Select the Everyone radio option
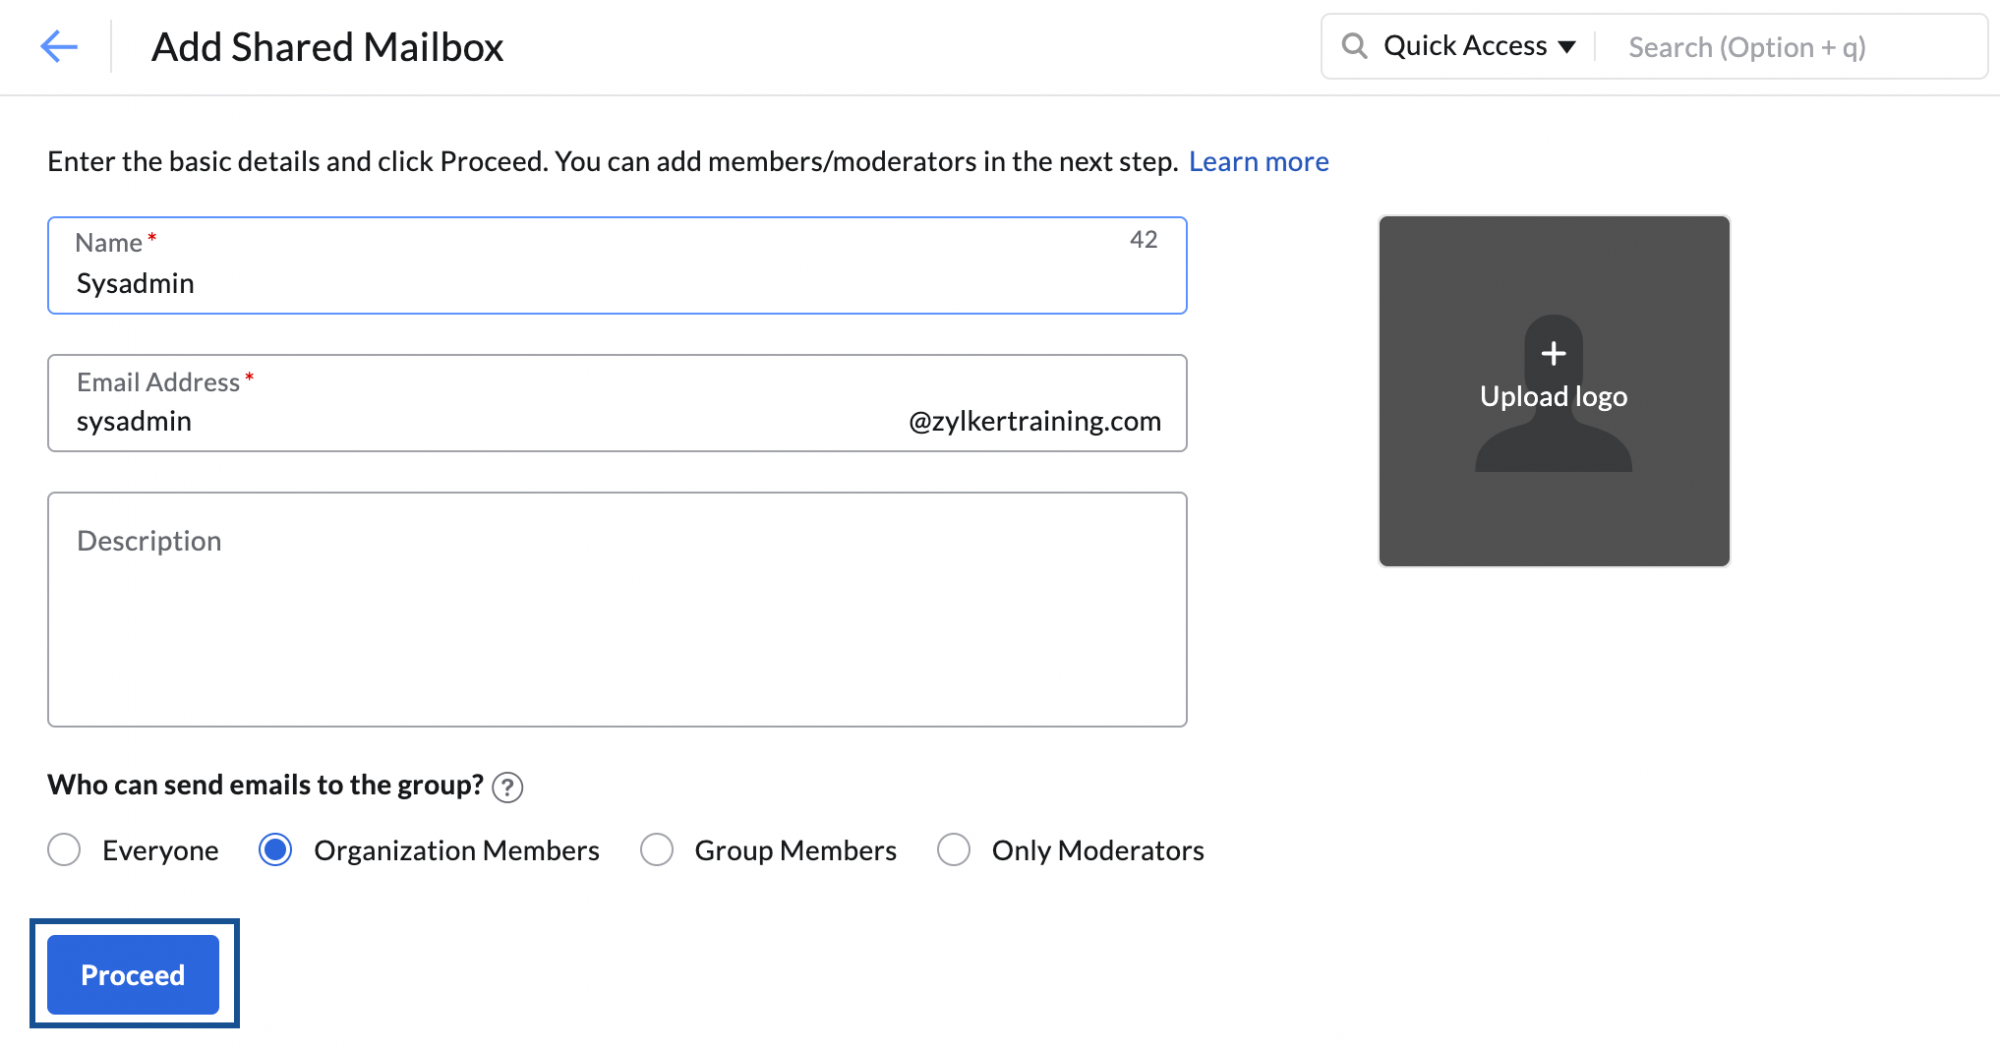This screenshot has height=1050, width=2000. [x=65, y=850]
